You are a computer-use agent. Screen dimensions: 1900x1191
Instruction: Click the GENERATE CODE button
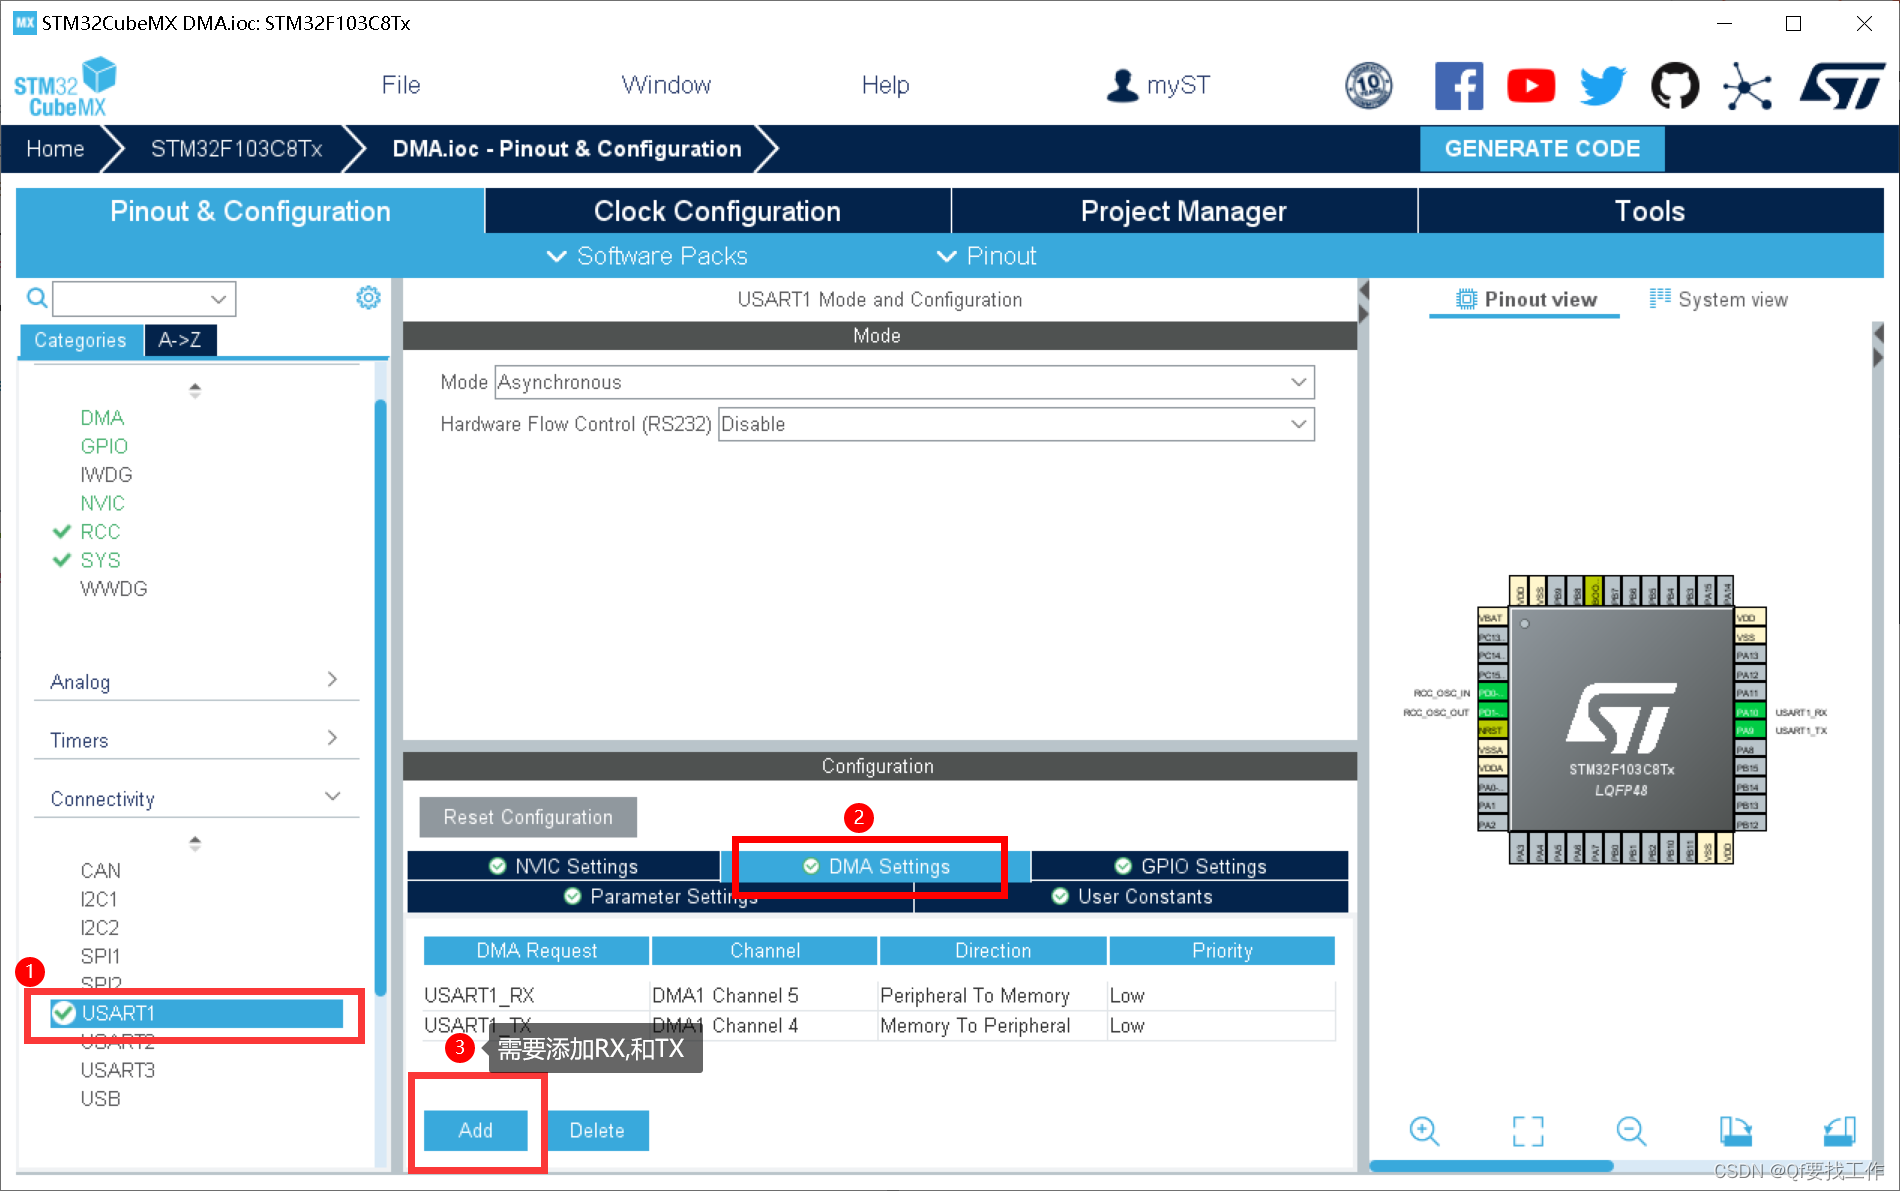click(x=1542, y=148)
